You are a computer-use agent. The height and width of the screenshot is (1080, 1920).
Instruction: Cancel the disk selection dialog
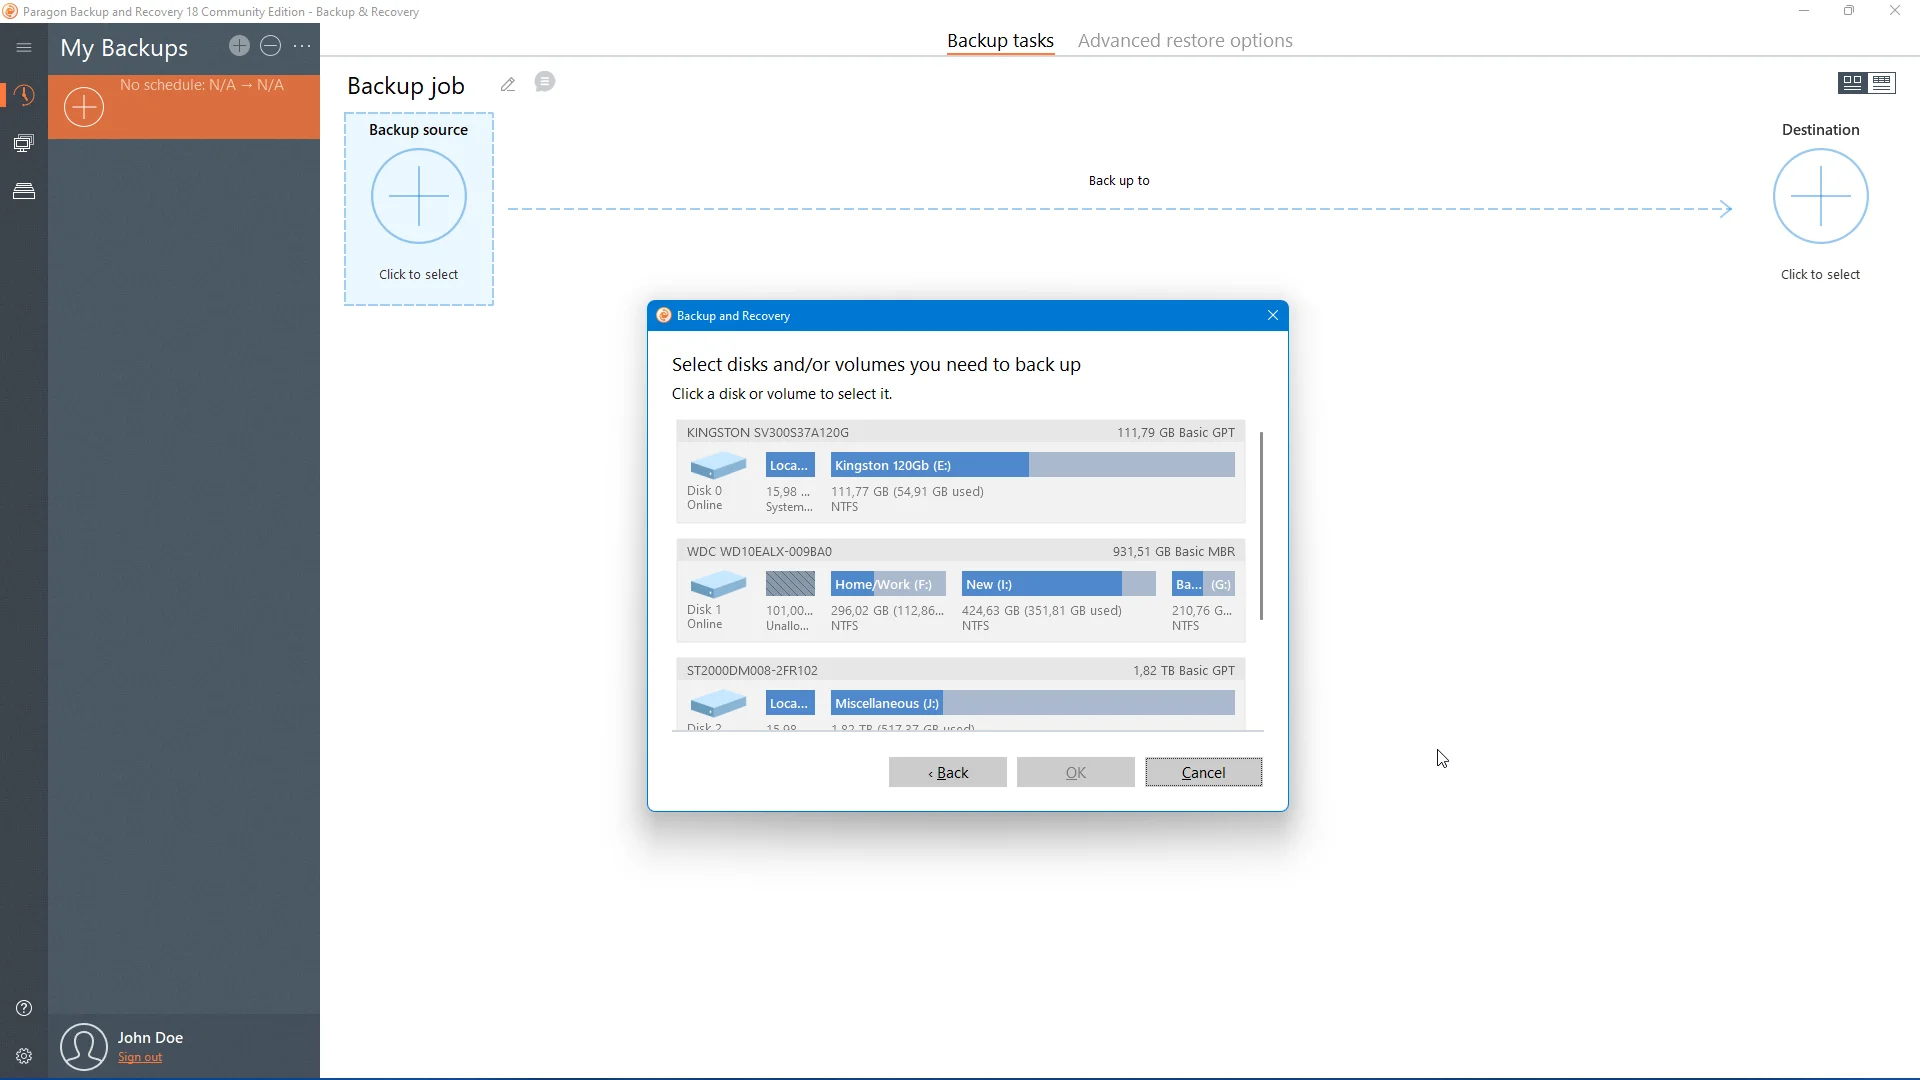(x=1203, y=772)
